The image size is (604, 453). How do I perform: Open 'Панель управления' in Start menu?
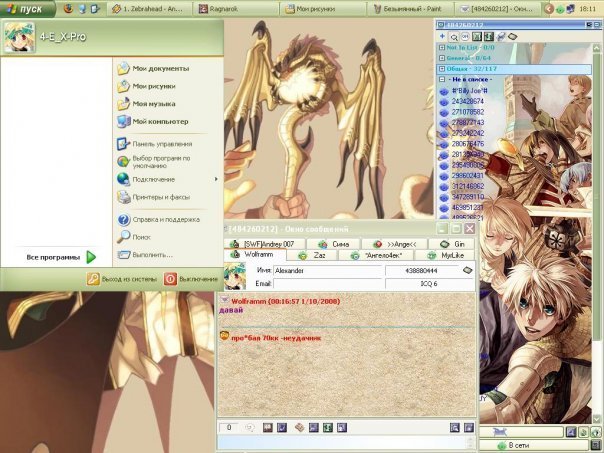158,143
